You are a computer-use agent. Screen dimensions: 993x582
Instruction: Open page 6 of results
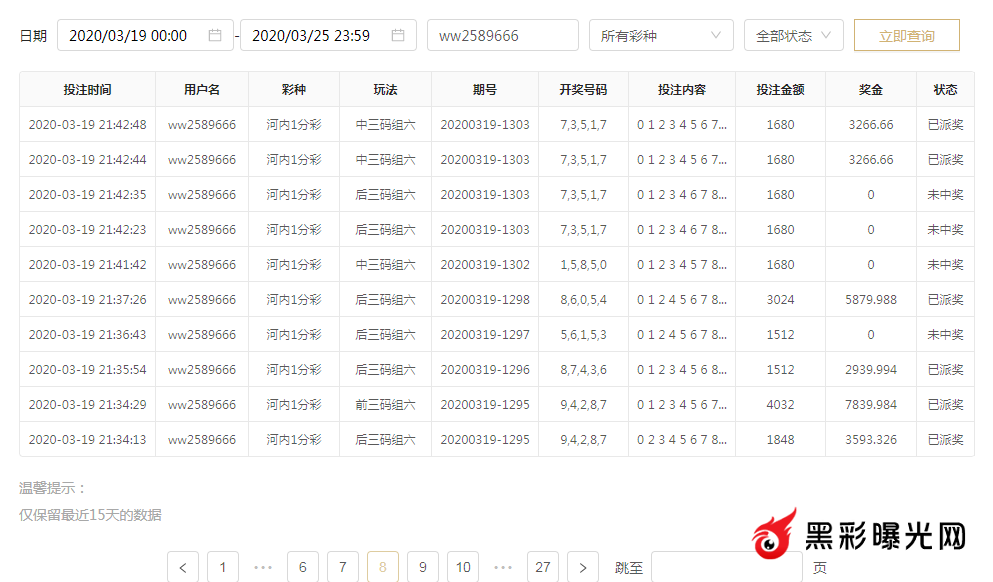(303, 567)
